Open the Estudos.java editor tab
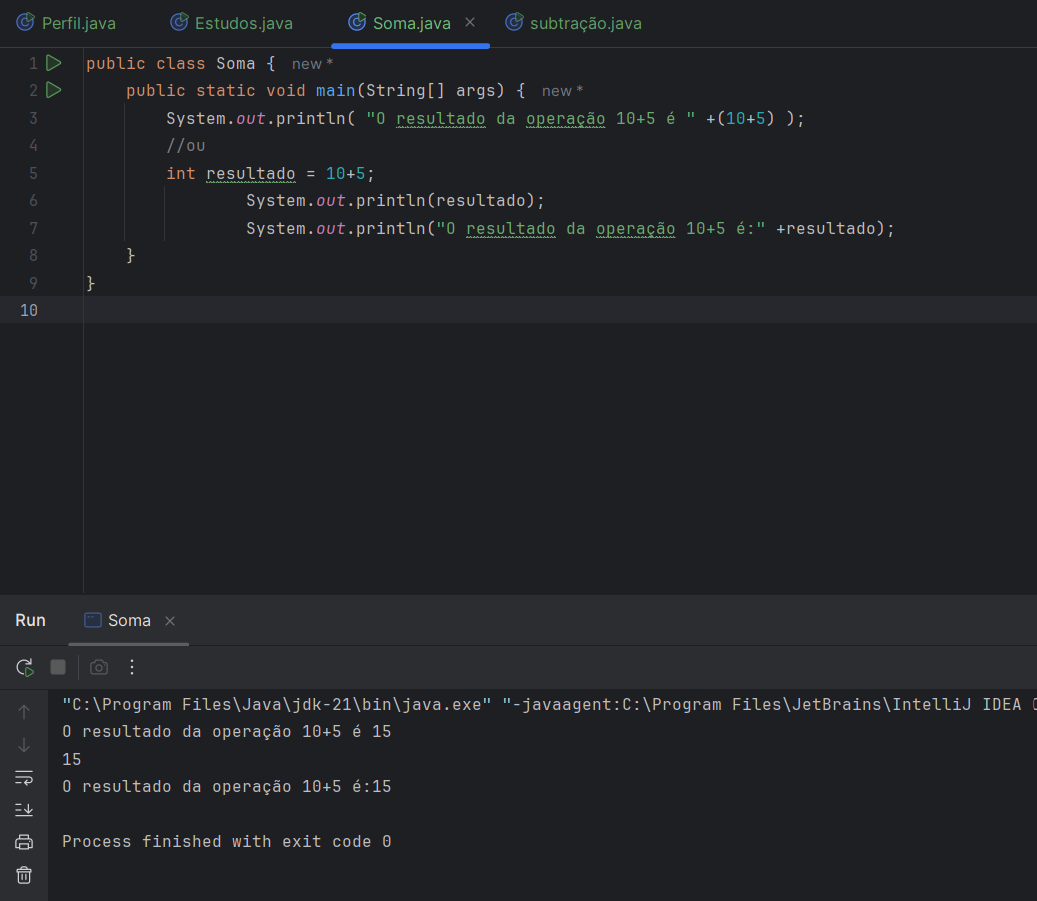Screen dimensions: 1037x901 [231, 23]
